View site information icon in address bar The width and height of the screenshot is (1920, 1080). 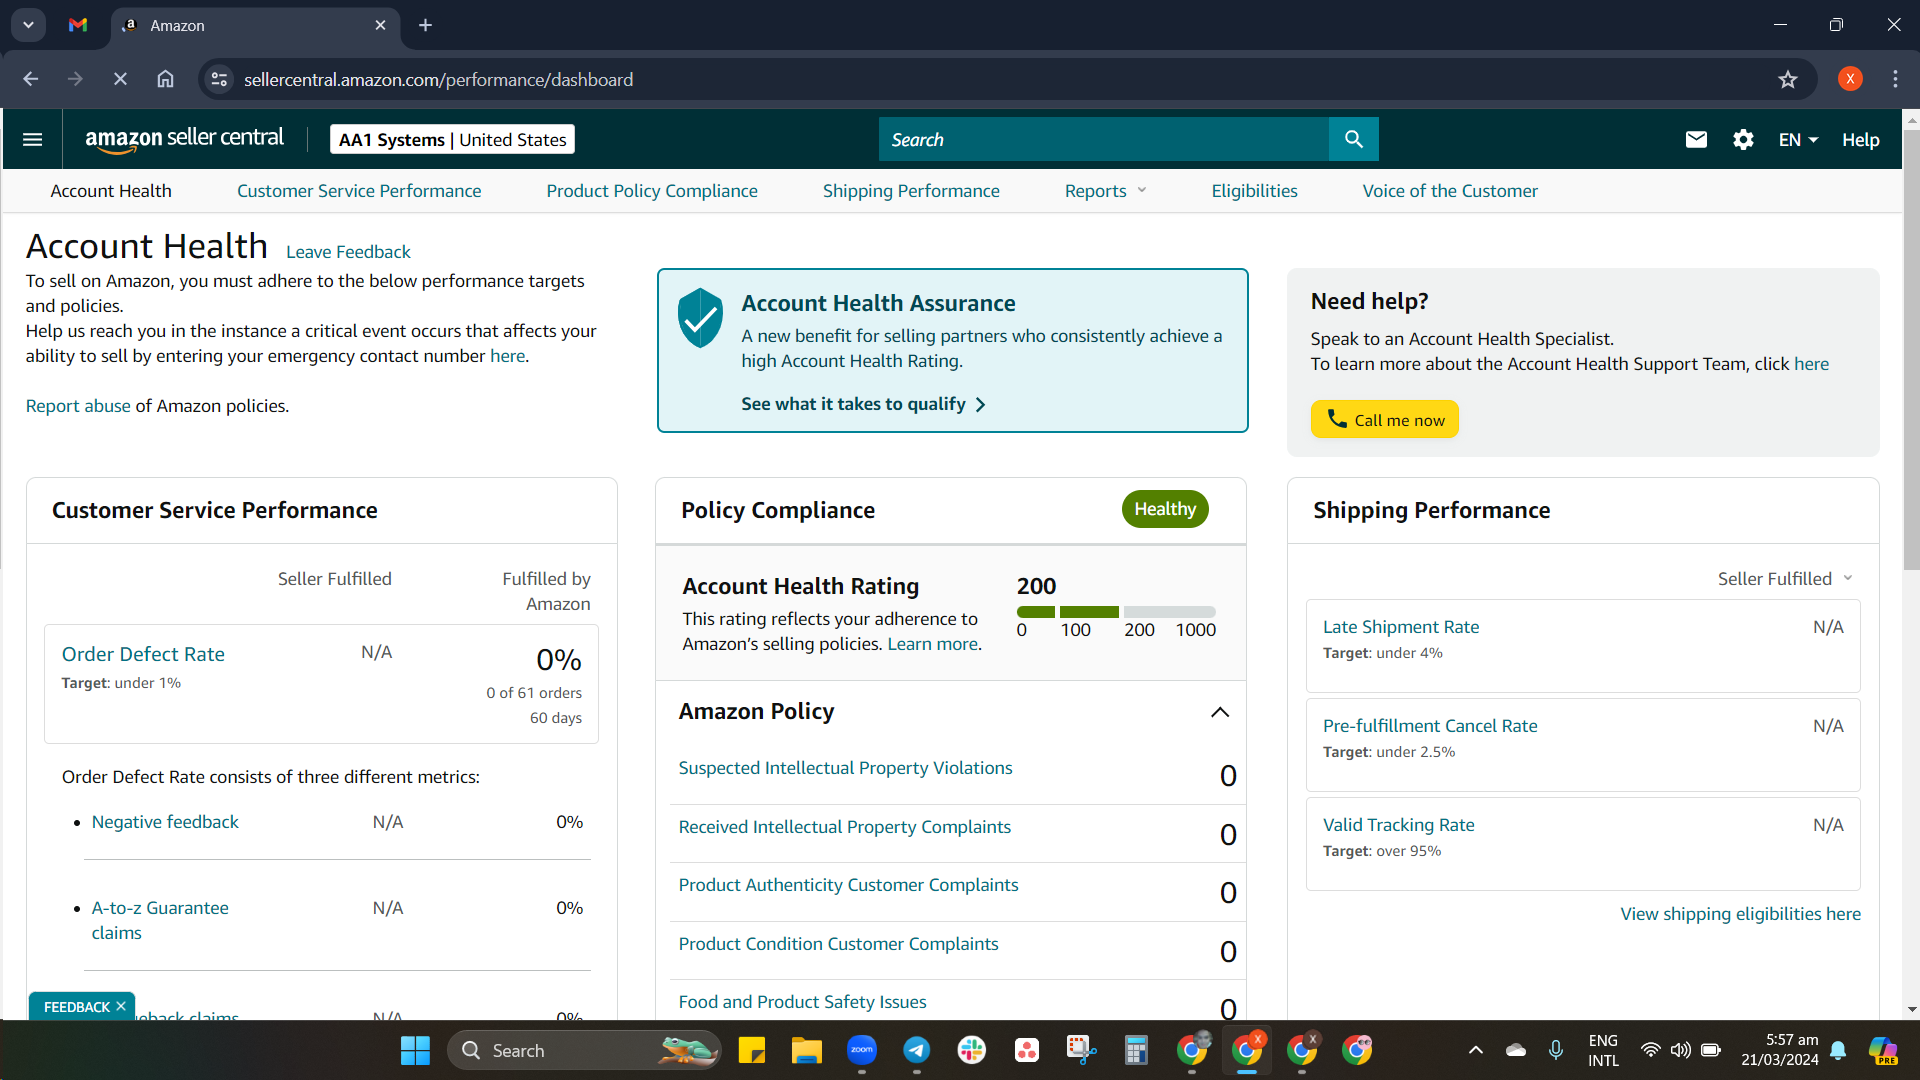pyautogui.click(x=219, y=79)
